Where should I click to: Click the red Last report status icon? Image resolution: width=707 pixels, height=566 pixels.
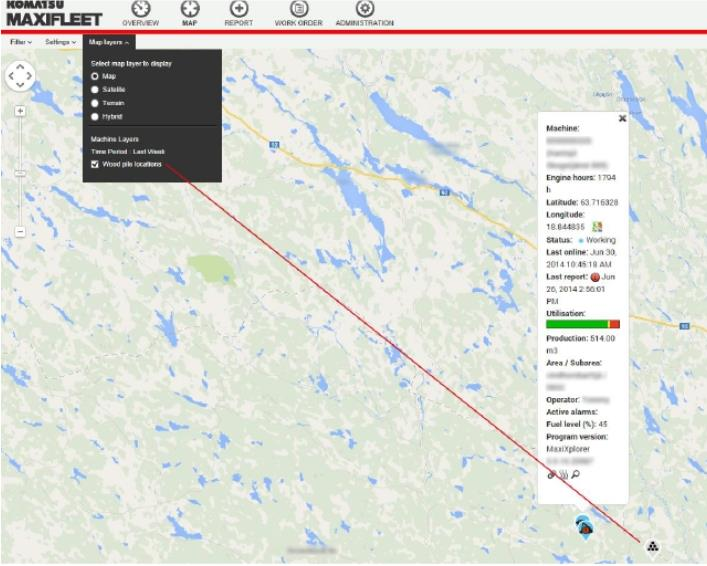pos(595,277)
